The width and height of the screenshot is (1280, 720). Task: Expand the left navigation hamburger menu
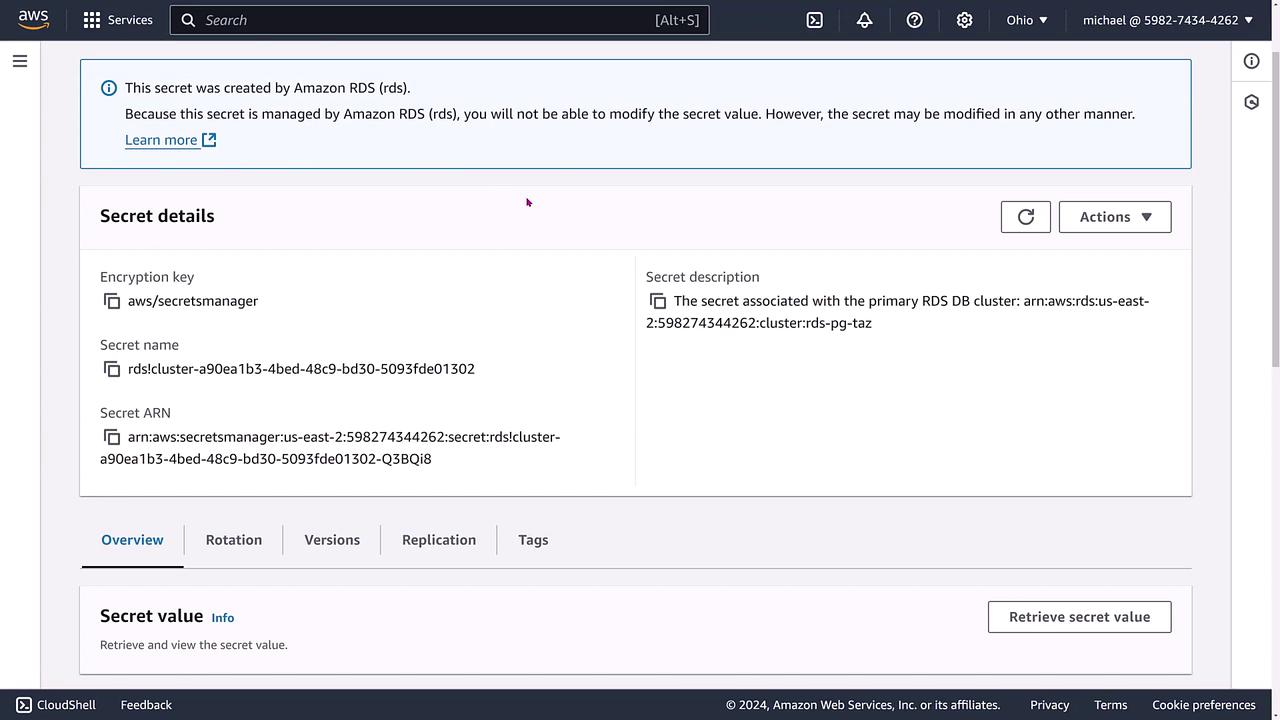click(20, 61)
